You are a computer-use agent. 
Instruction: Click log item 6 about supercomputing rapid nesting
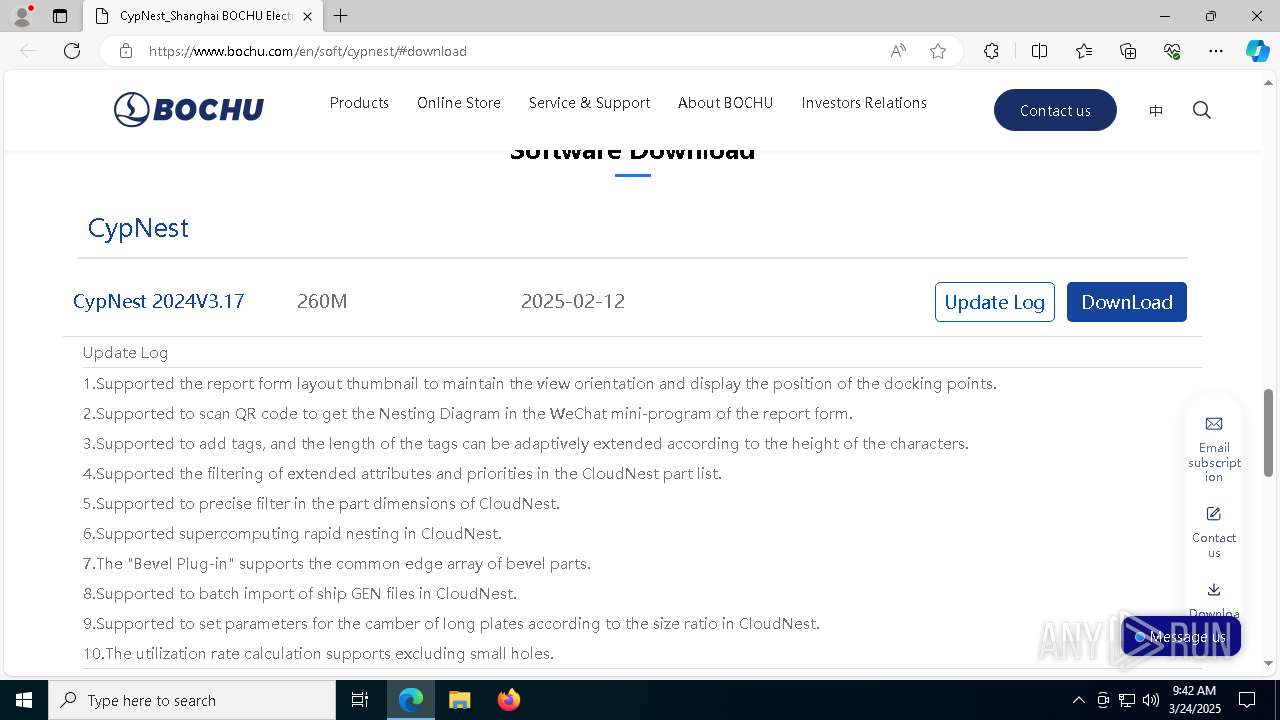point(292,533)
